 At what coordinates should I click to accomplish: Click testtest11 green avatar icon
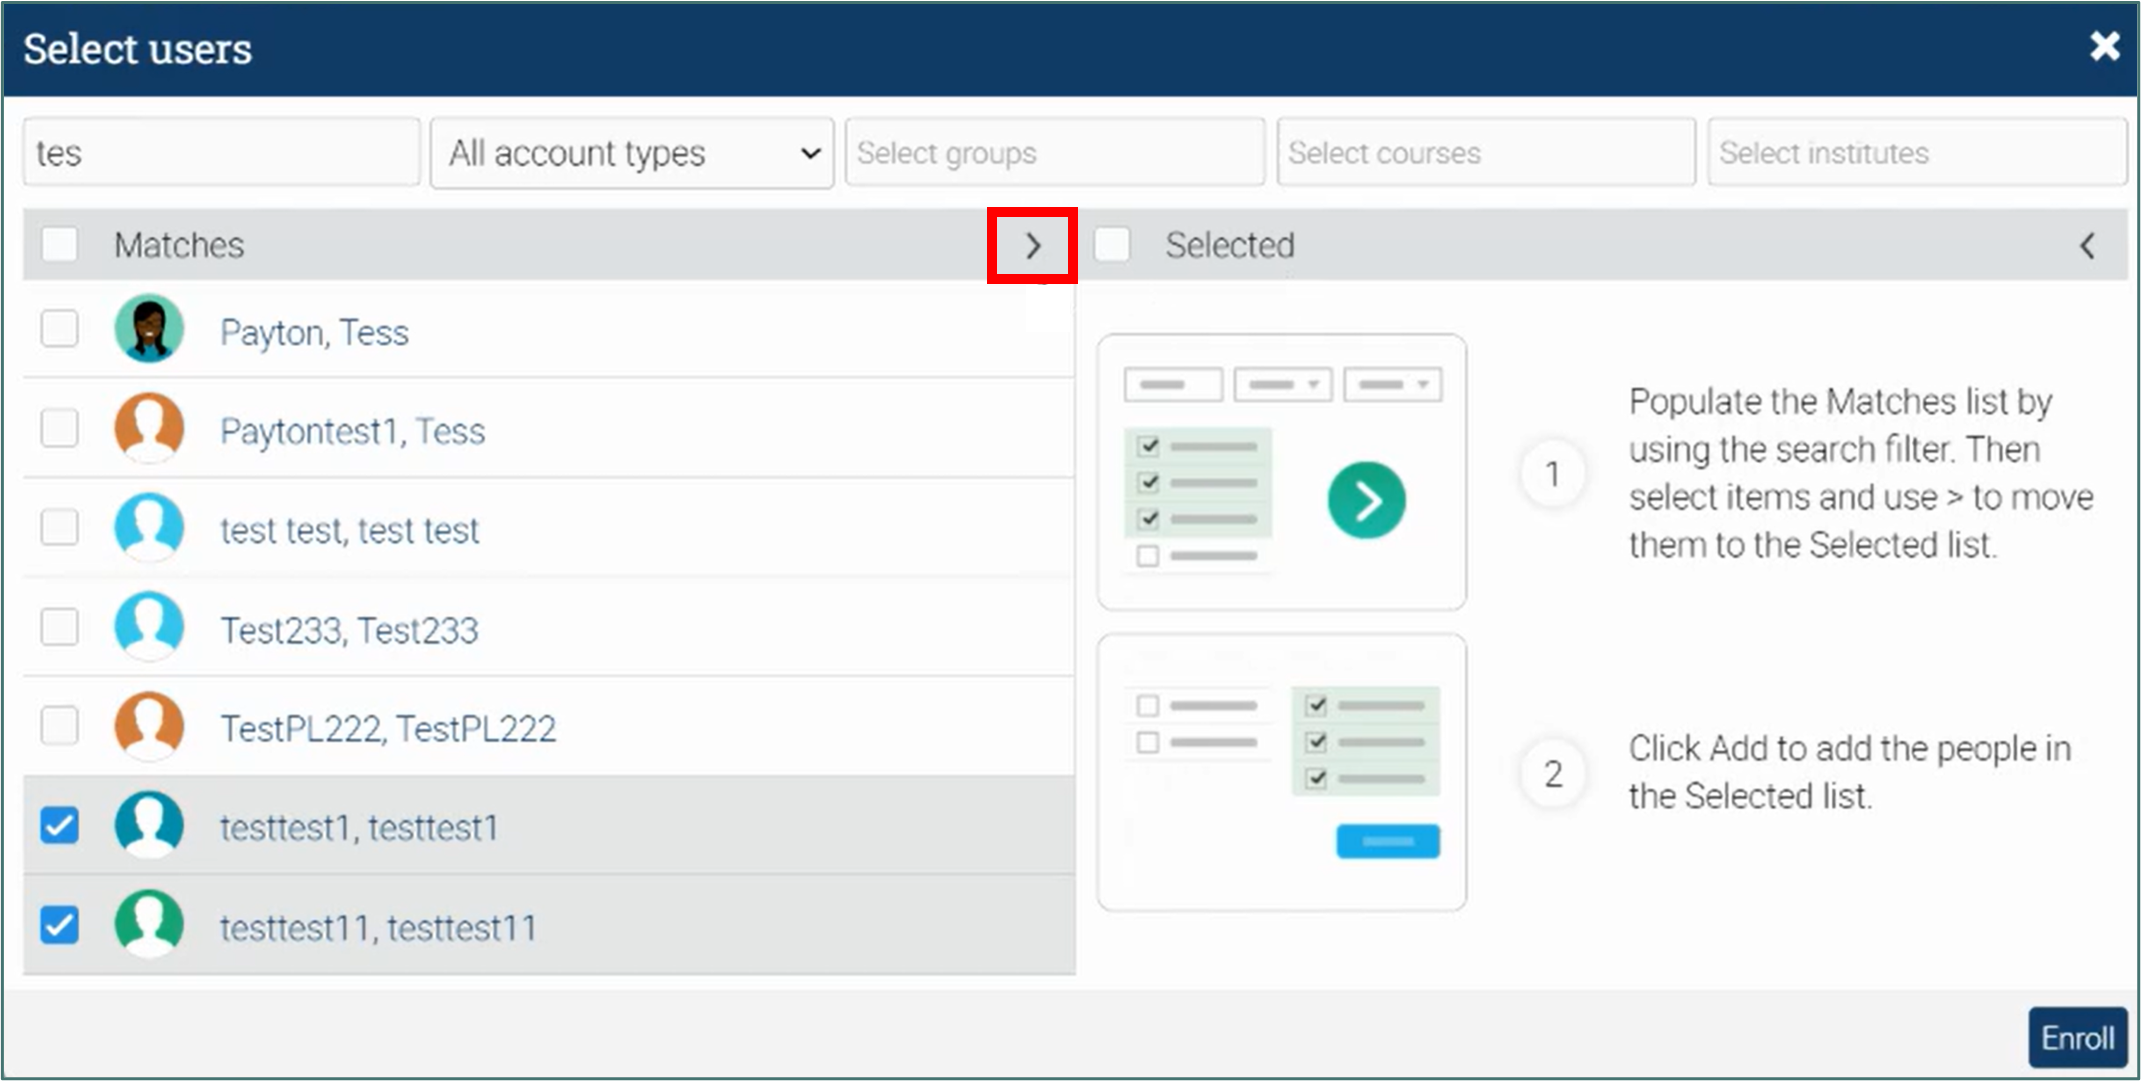pyautogui.click(x=149, y=925)
